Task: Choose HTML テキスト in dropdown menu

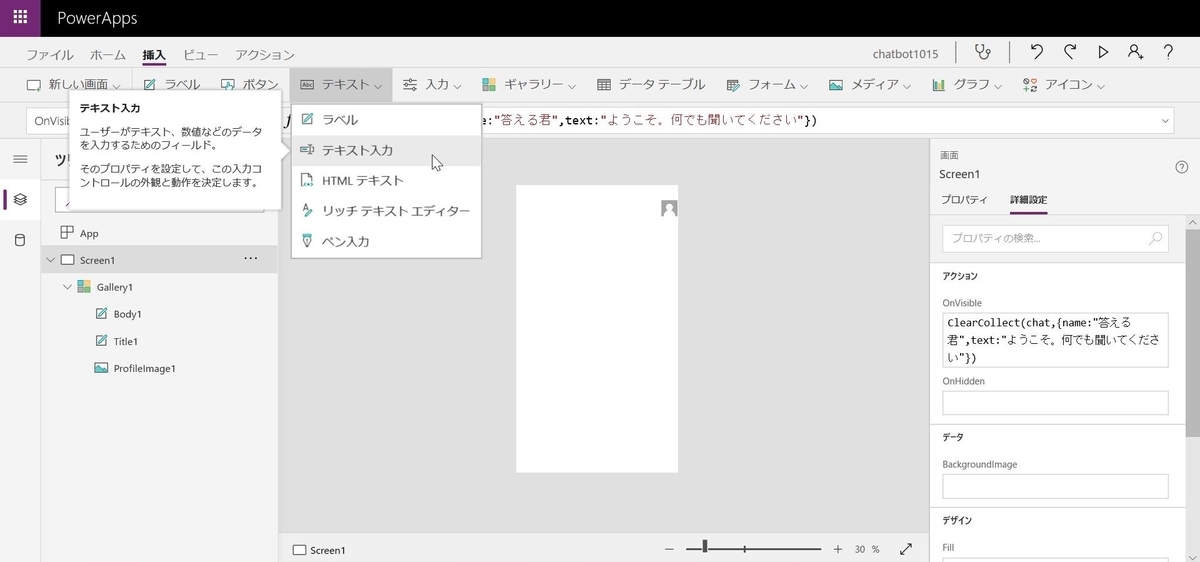Action: [386, 180]
